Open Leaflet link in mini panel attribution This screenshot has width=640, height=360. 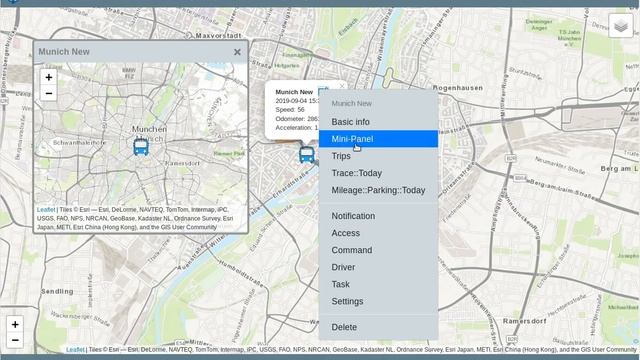[46, 209]
